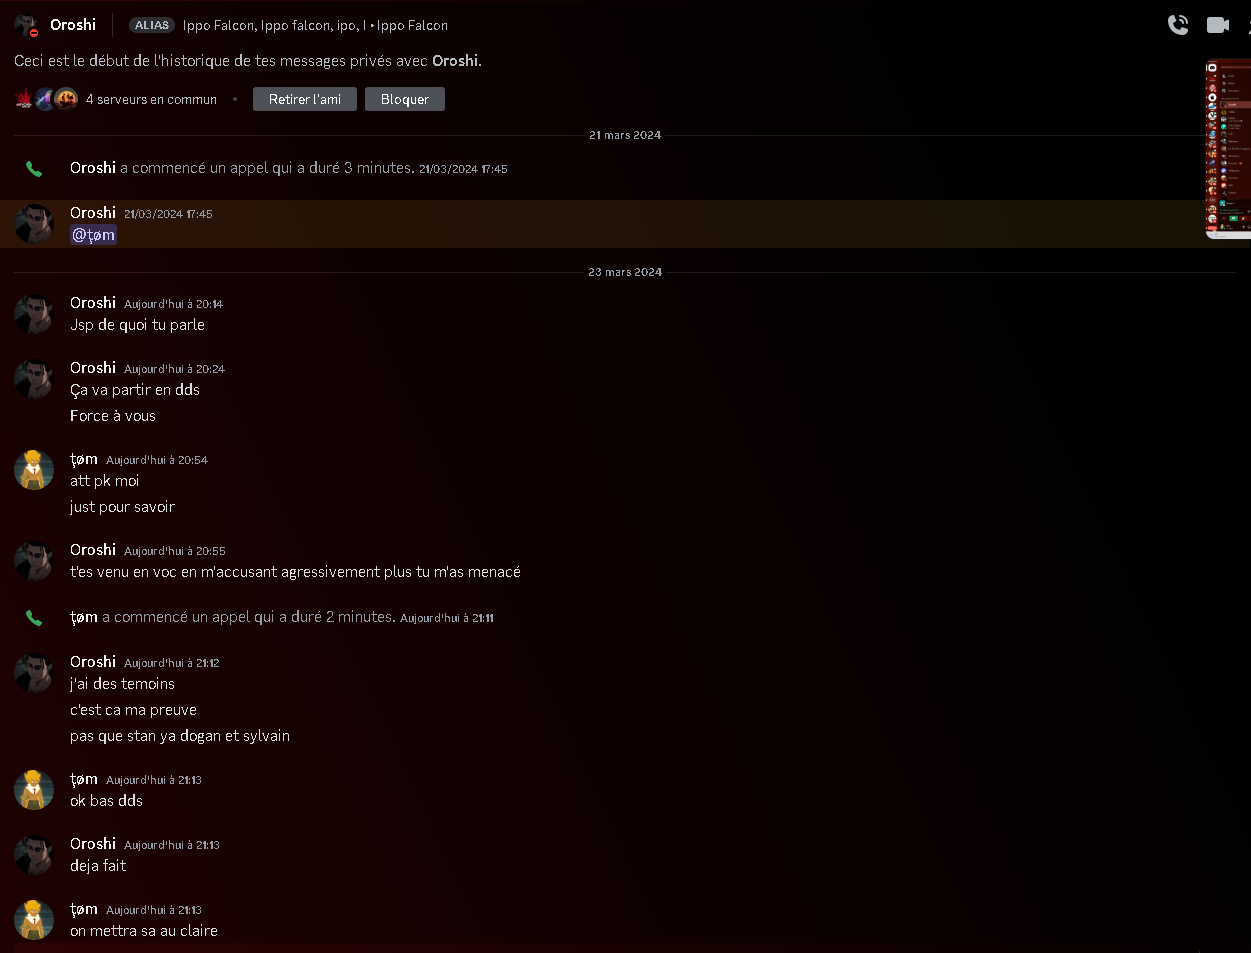Screen dimensions: 1251x953
Task: Click the Oroshi name in the header
Action: [73, 25]
